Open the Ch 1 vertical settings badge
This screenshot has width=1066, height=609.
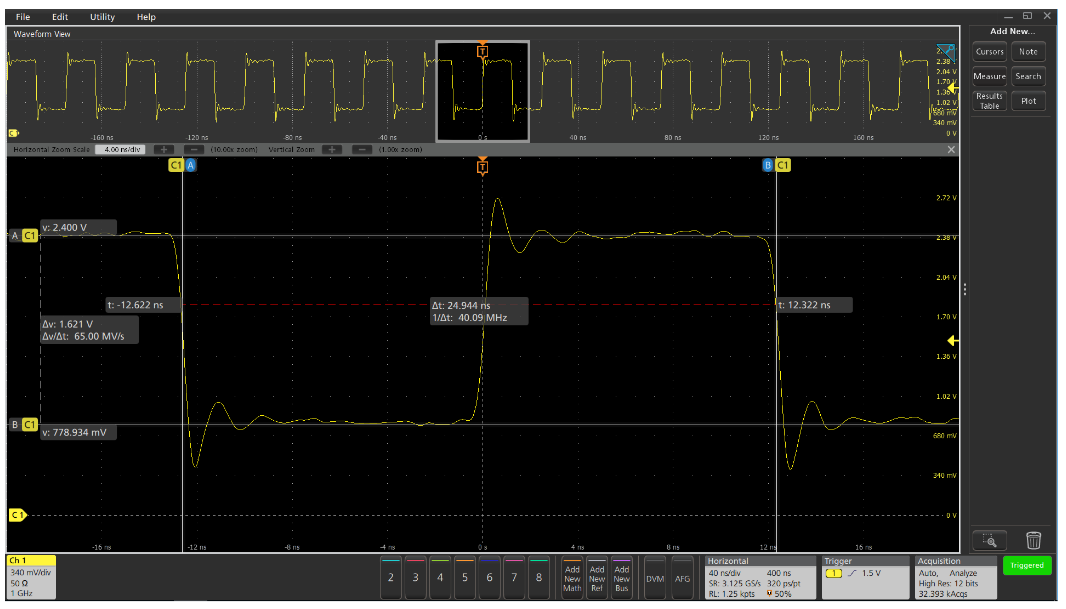(30, 577)
